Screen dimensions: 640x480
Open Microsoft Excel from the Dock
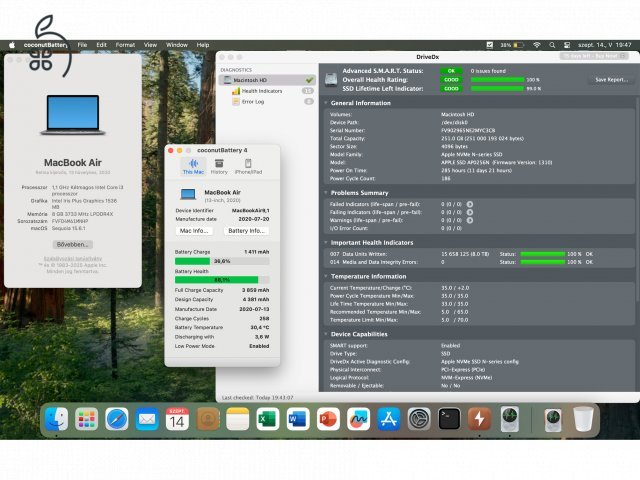(x=268, y=419)
